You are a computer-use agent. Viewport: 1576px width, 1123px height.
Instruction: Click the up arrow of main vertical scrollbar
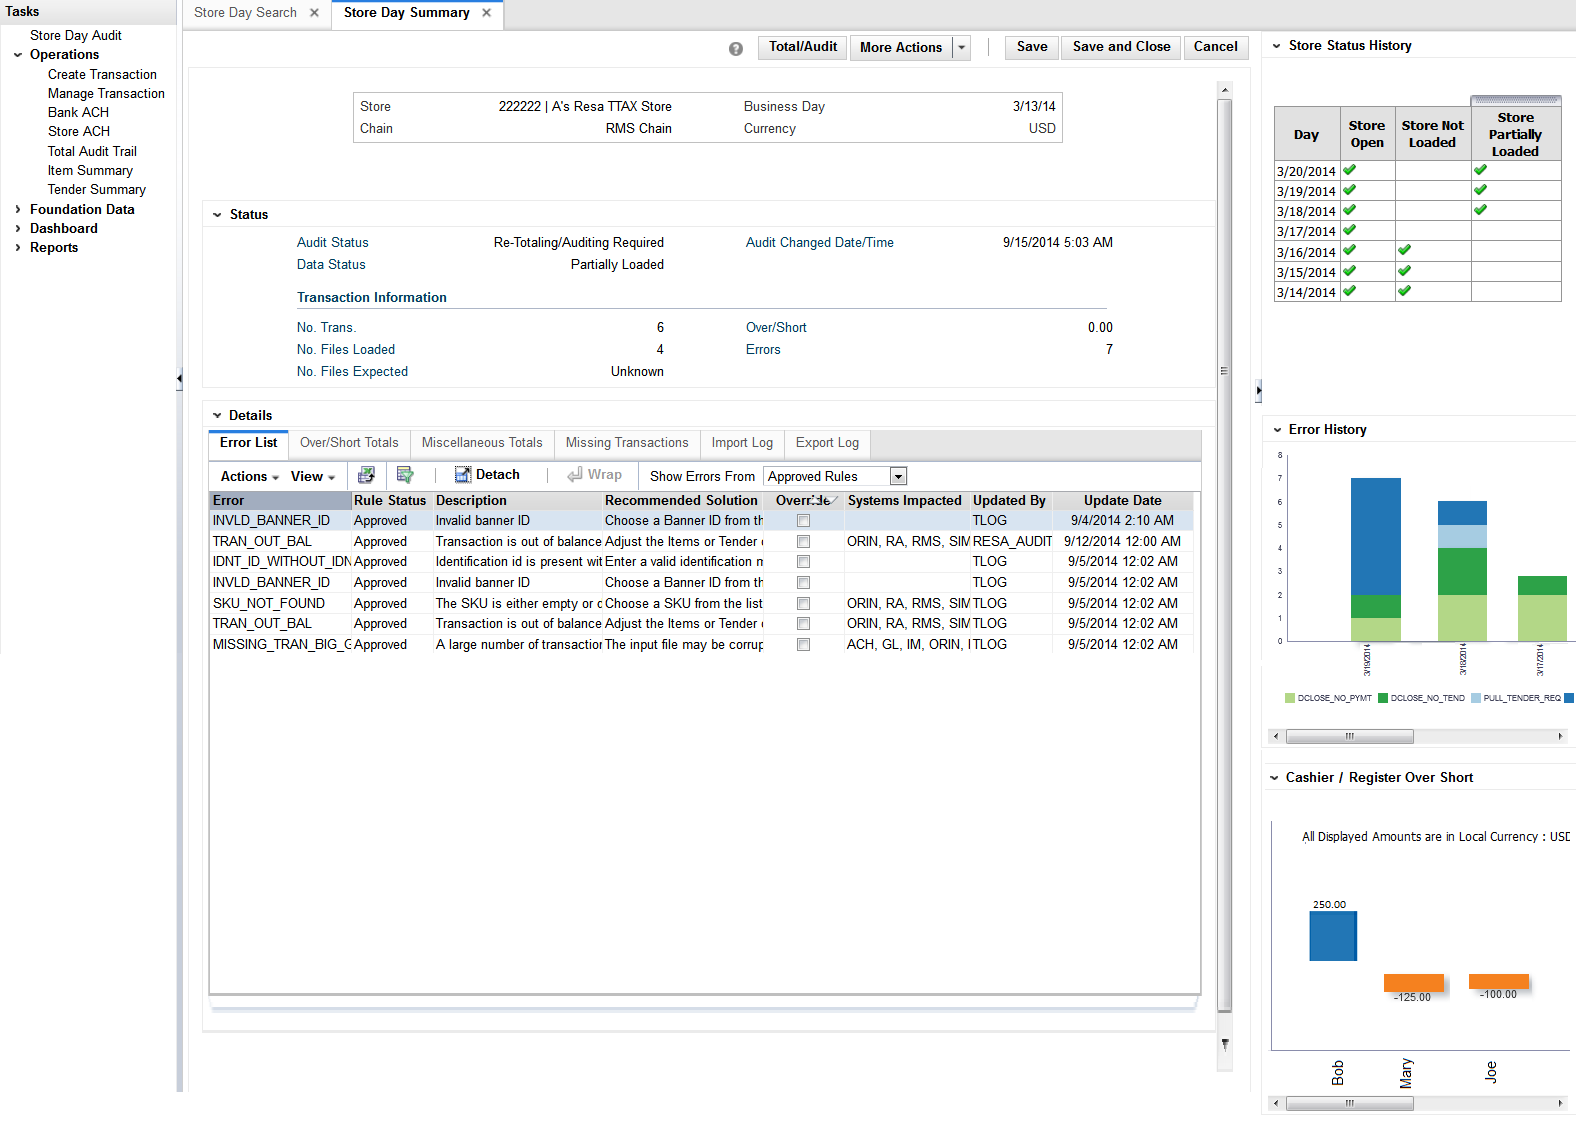point(1225,90)
